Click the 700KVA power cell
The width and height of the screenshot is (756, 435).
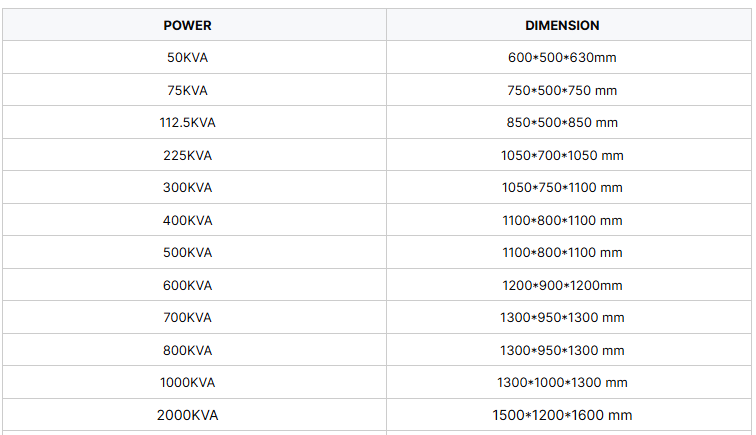tap(187, 318)
